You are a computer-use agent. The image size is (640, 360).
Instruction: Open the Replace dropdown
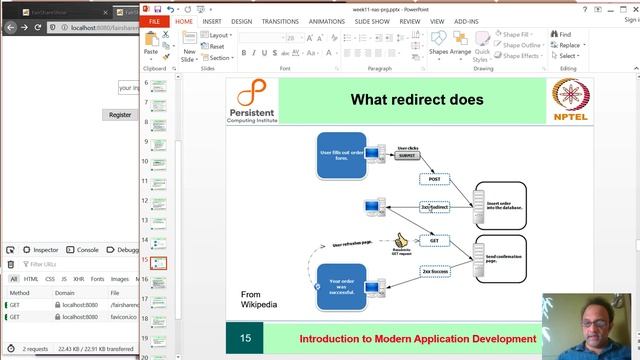tap(568, 45)
